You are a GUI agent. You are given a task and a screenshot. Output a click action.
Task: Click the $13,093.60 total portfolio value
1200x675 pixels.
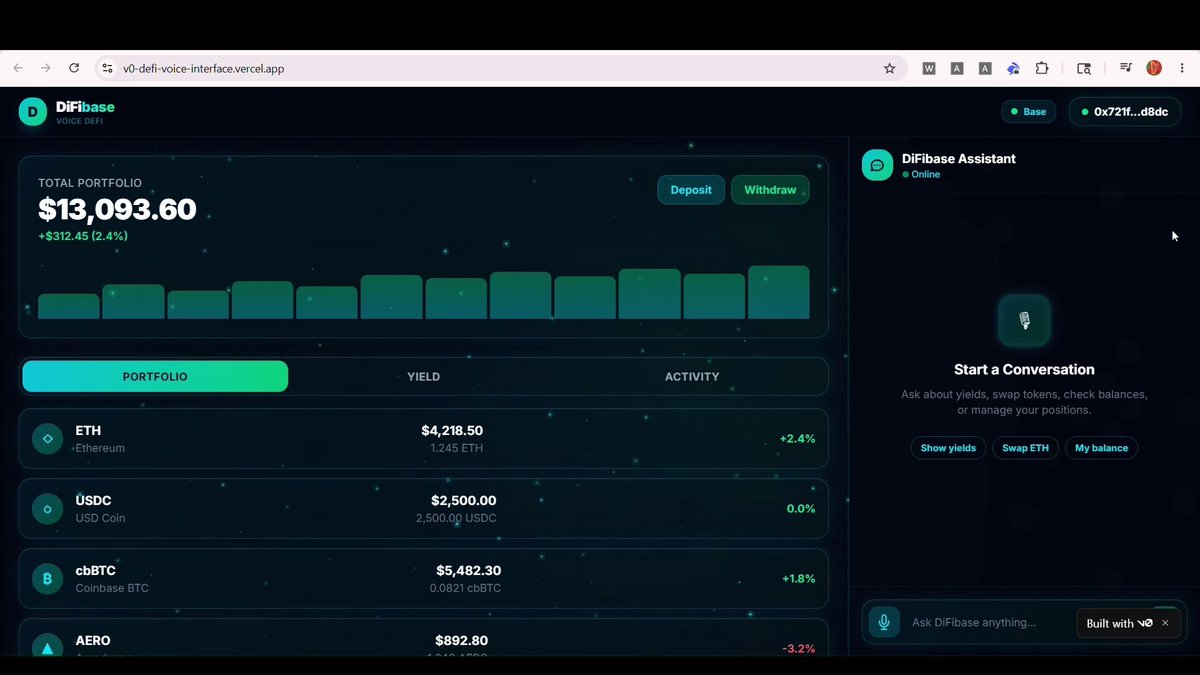117,209
